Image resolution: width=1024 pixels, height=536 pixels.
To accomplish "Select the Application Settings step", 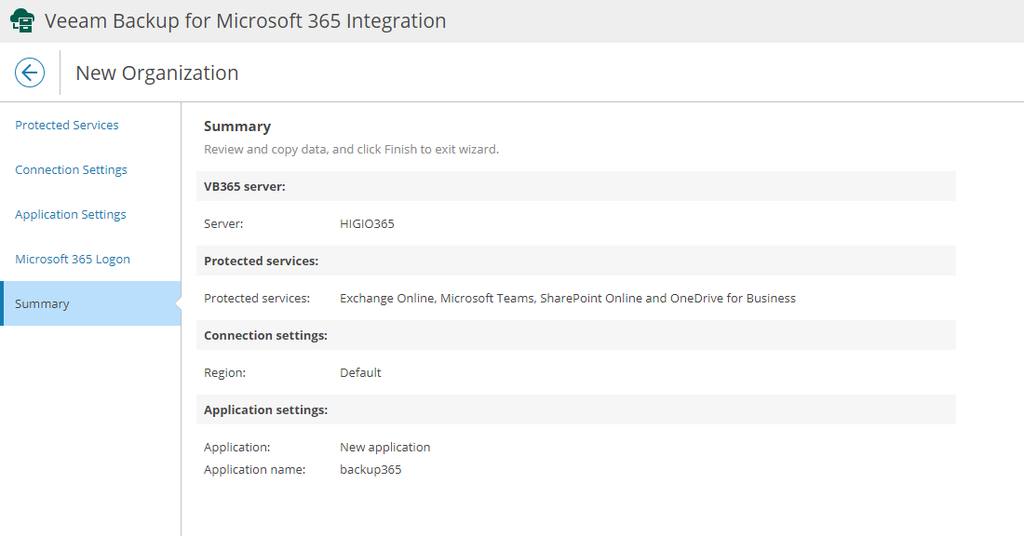I will 71,214.
